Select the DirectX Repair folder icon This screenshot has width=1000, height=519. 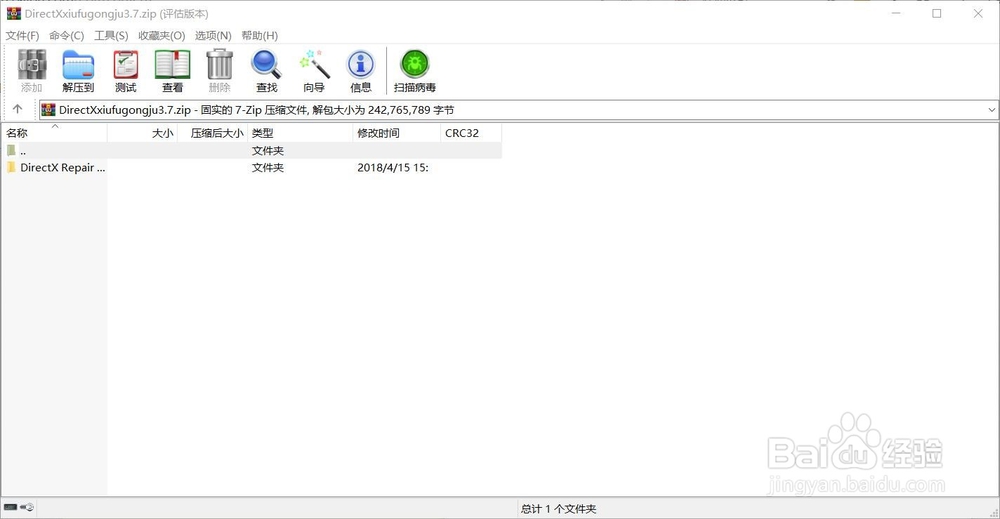point(11,167)
